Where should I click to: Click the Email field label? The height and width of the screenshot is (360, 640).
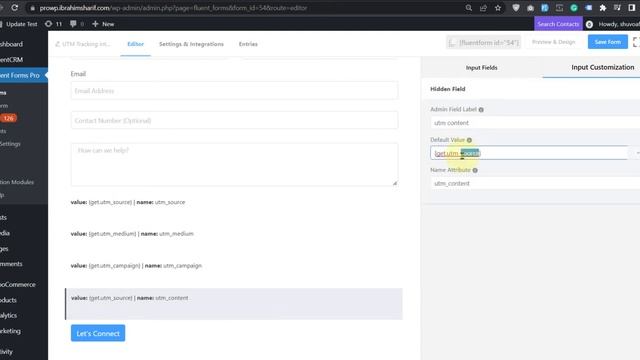click(x=78, y=74)
